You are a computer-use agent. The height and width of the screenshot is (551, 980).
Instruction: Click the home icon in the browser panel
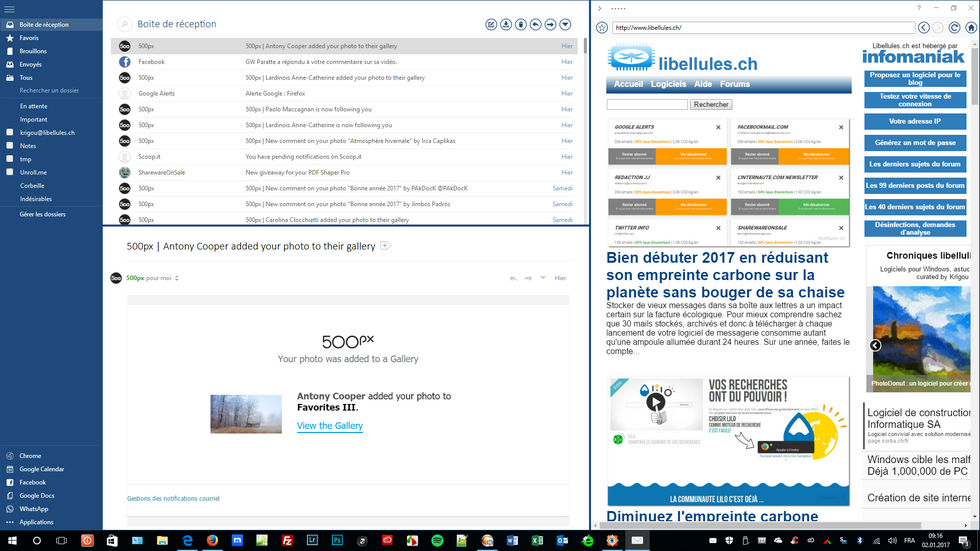coord(971,27)
